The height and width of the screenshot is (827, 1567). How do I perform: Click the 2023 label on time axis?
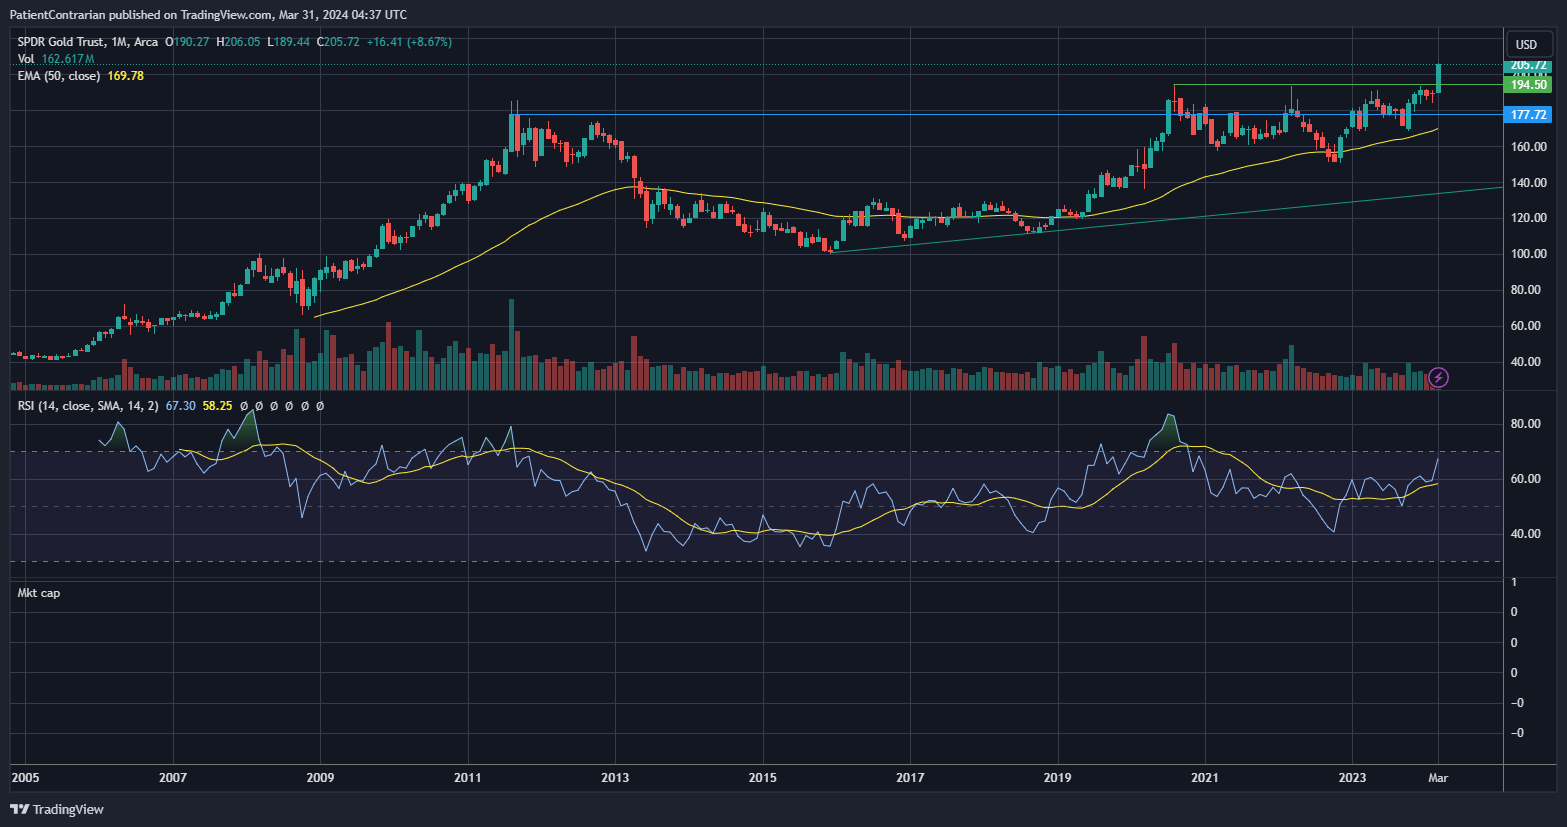click(x=1353, y=777)
